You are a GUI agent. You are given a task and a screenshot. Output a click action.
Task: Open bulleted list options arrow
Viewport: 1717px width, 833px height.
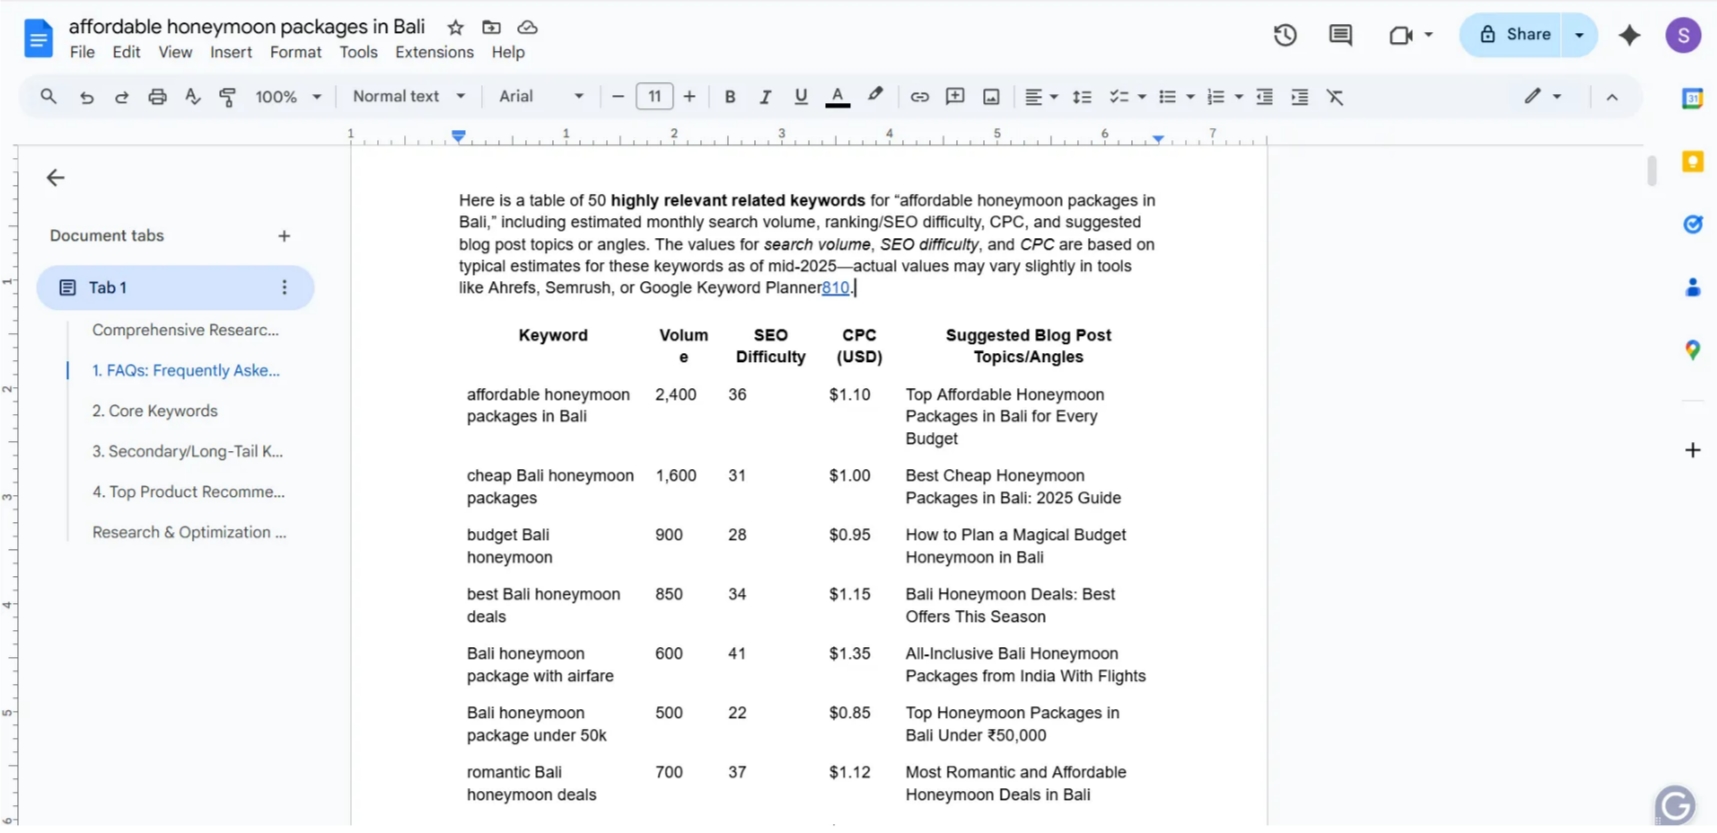[x=1190, y=97]
